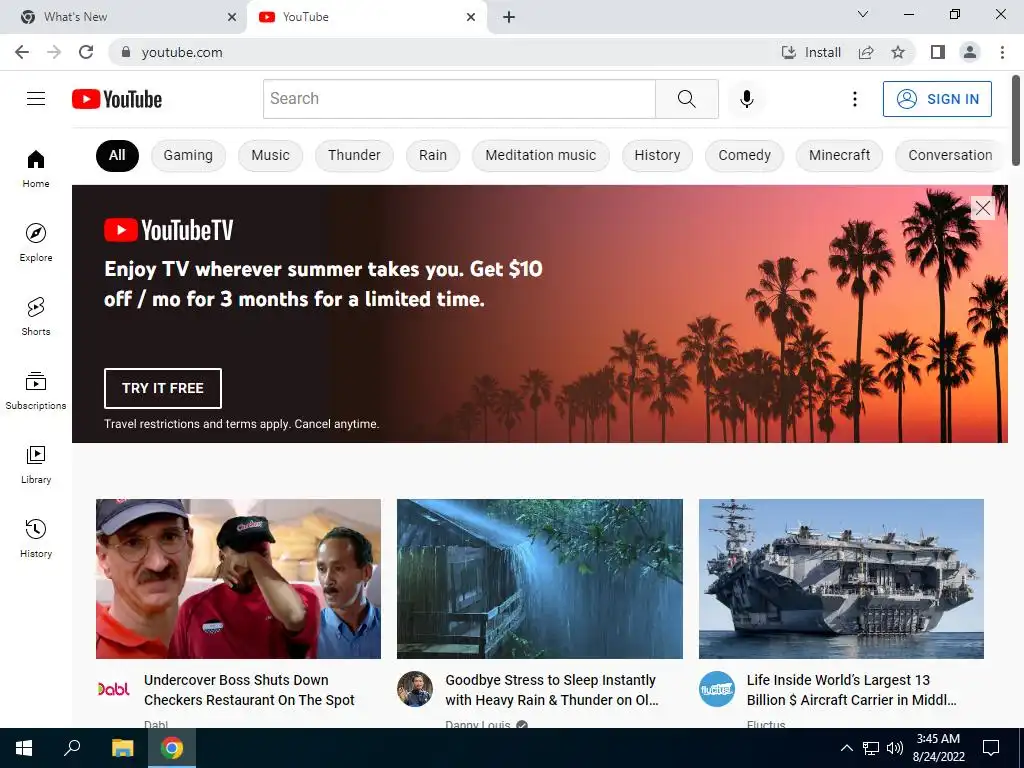Expand tab search dropdown chevron
1024x768 pixels.
[x=863, y=14]
